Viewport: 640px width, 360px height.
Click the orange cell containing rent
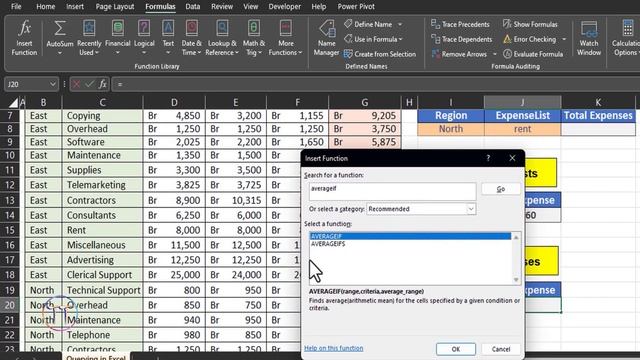pos(522,129)
